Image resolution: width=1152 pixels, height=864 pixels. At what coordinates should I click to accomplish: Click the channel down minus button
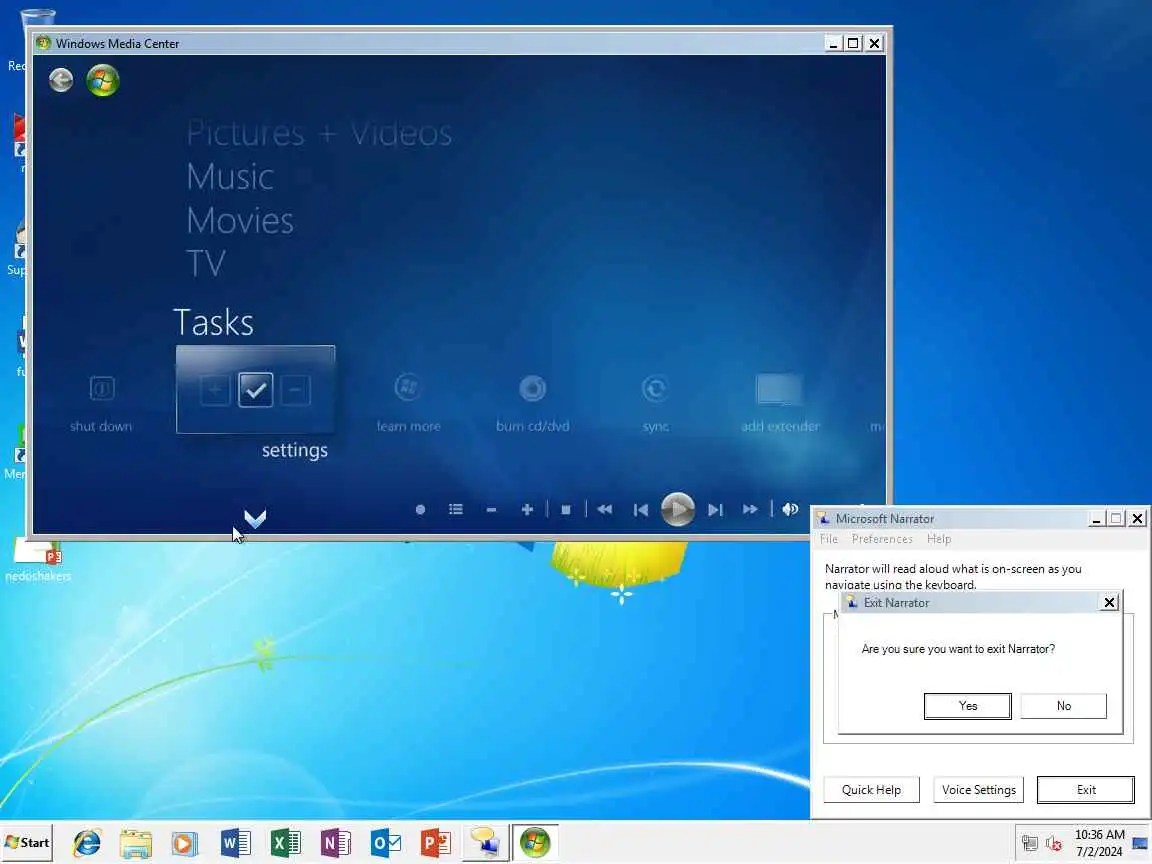coord(492,510)
